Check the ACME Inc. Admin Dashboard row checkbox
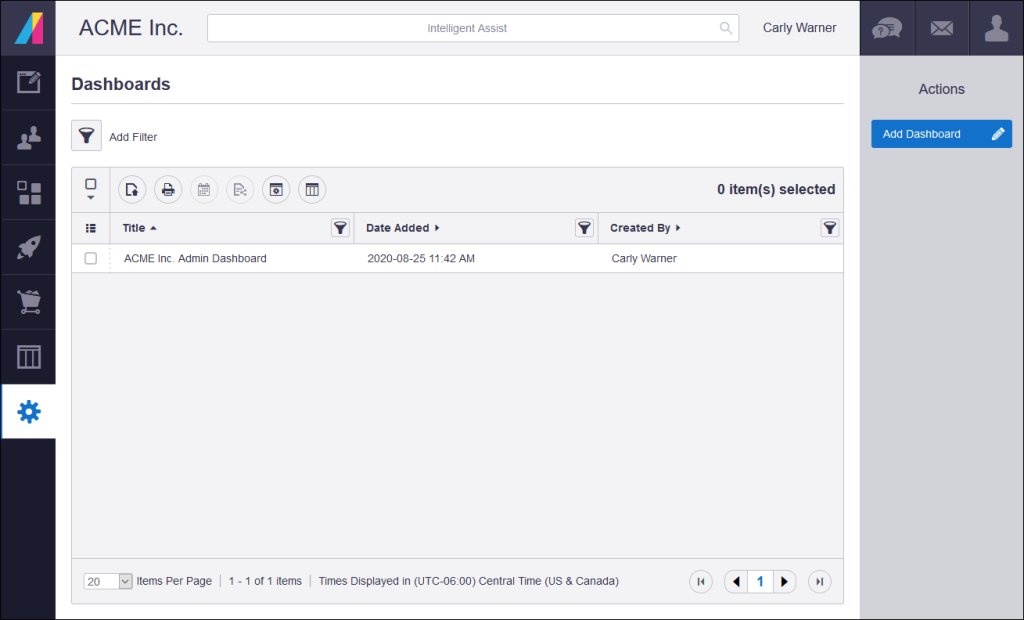 (91, 258)
